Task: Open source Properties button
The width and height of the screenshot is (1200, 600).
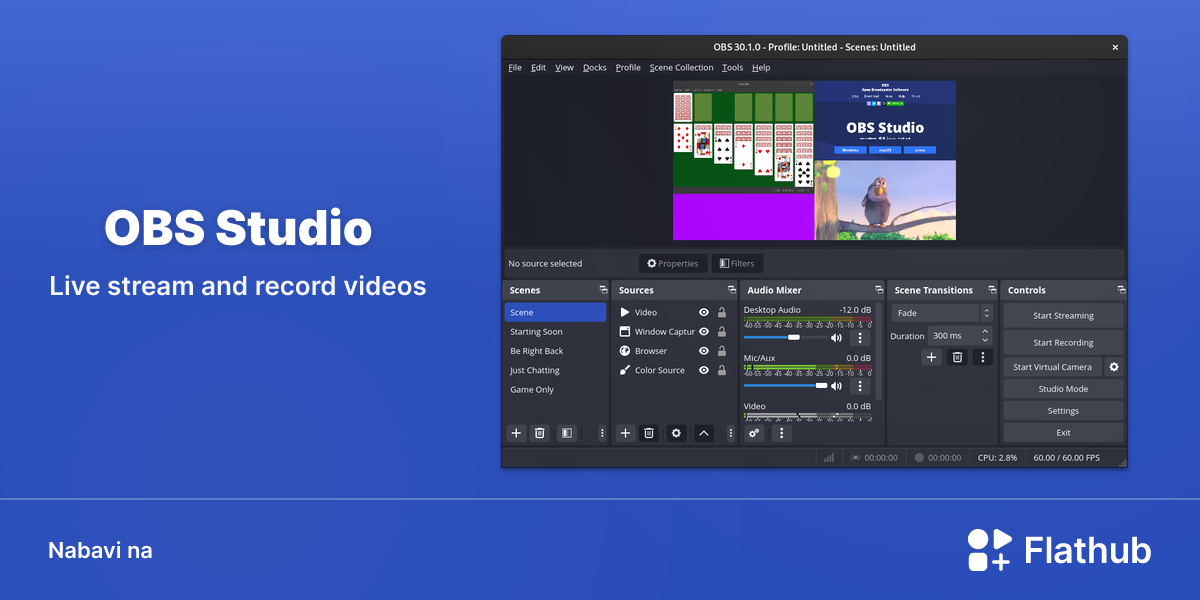Action: (673, 264)
